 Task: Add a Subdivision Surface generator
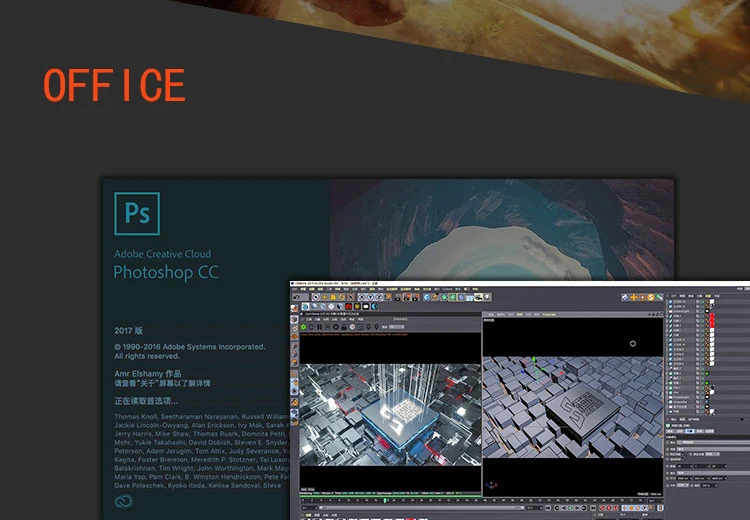coord(444,297)
